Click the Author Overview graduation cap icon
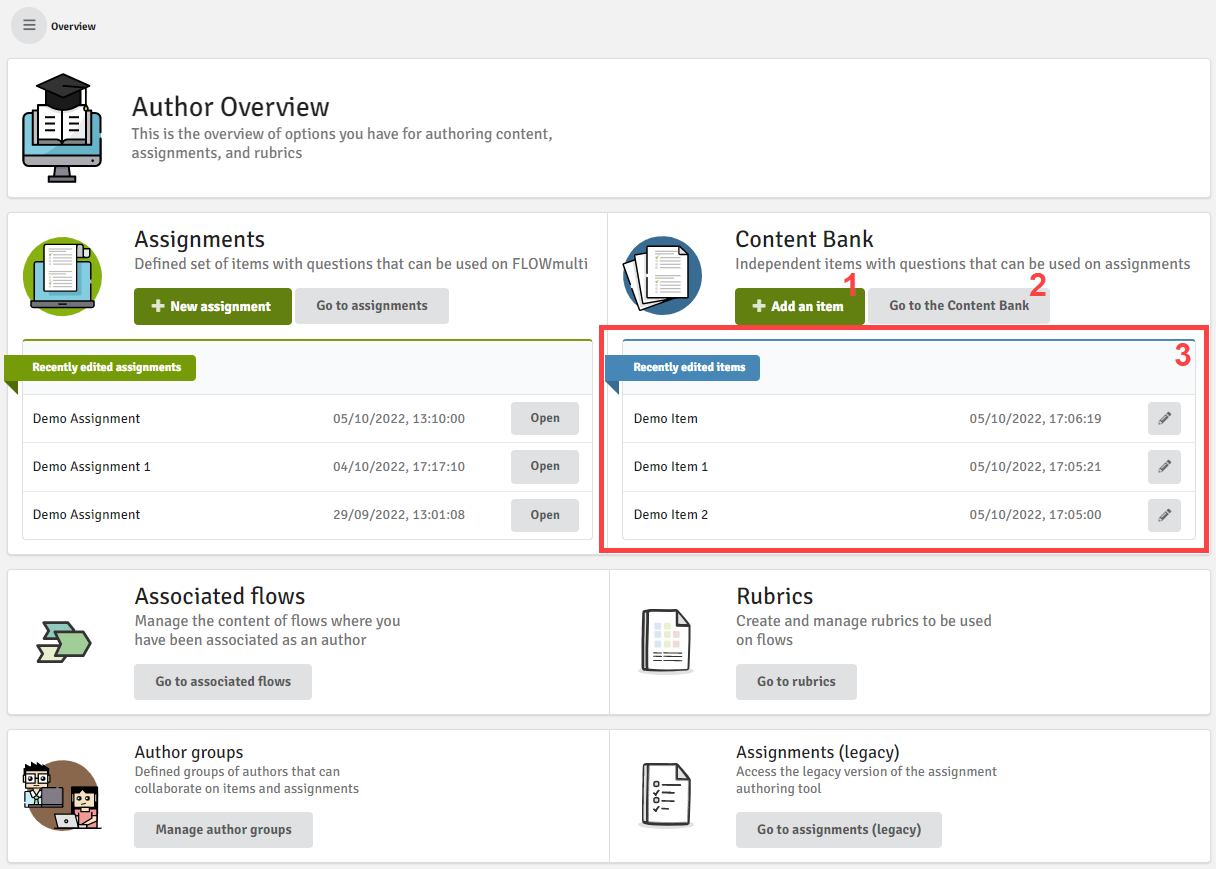This screenshot has width=1216, height=869. (62, 128)
